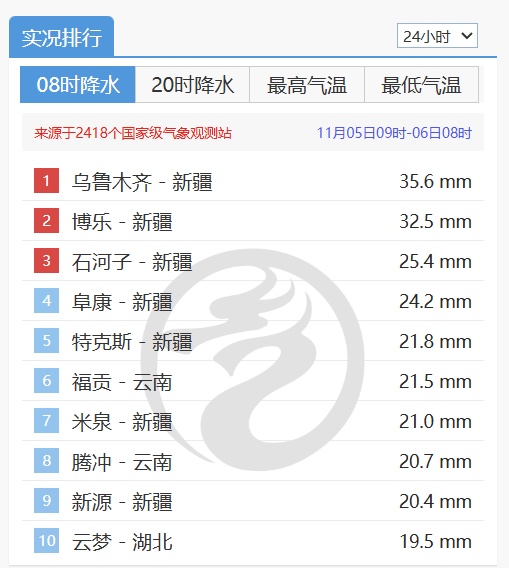Select the 新源 - 新疆 row name
This screenshot has width=509, height=568.
click(x=122, y=502)
